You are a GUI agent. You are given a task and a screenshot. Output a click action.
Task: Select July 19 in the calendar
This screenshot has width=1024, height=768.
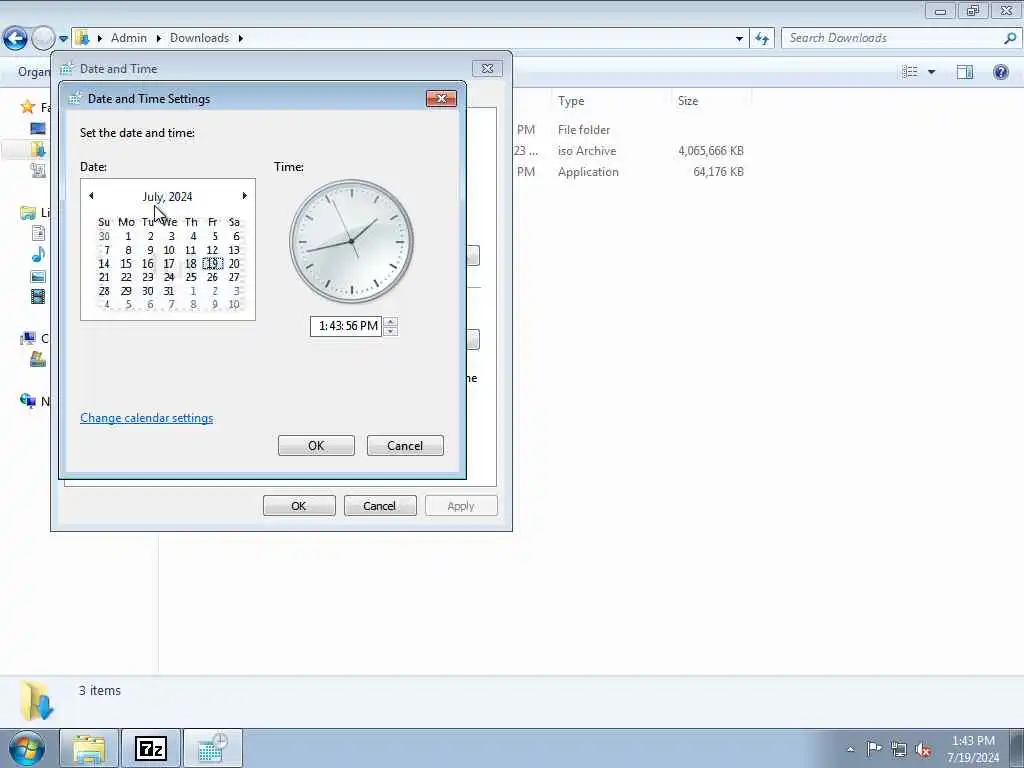(x=212, y=264)
